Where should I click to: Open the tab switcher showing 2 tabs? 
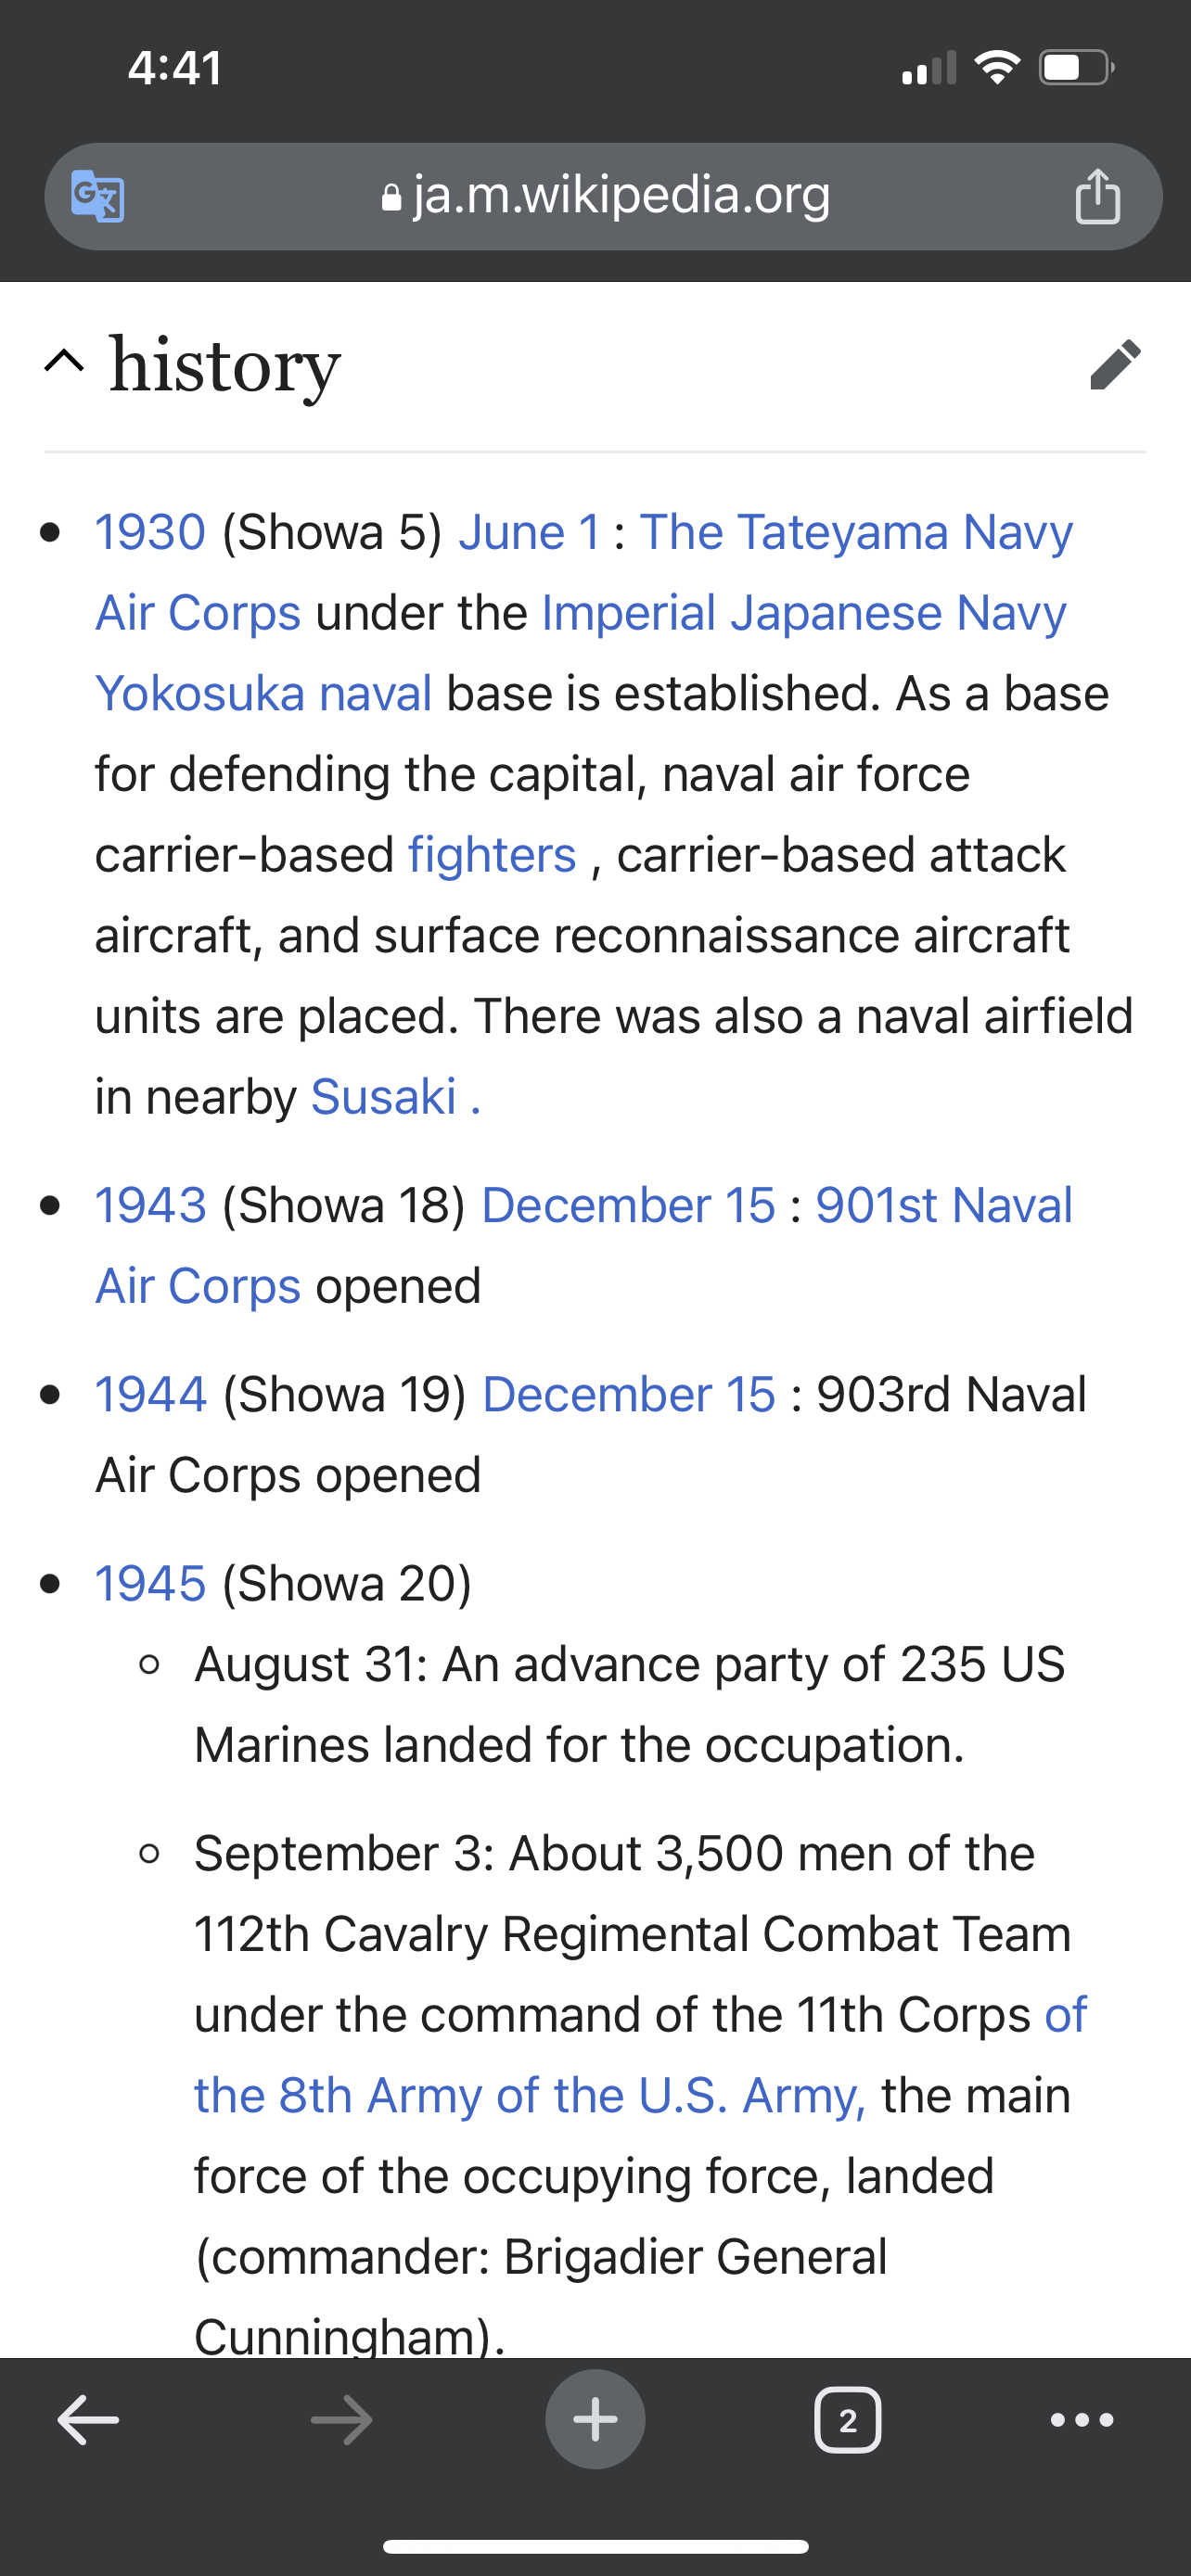[848, 2420]
